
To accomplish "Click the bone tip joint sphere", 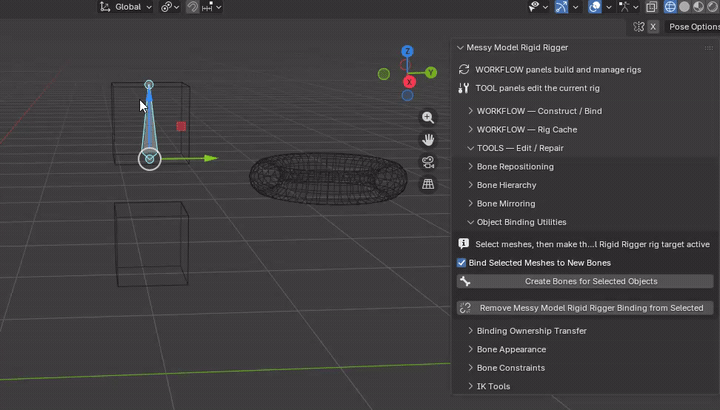I will point(149,84).
